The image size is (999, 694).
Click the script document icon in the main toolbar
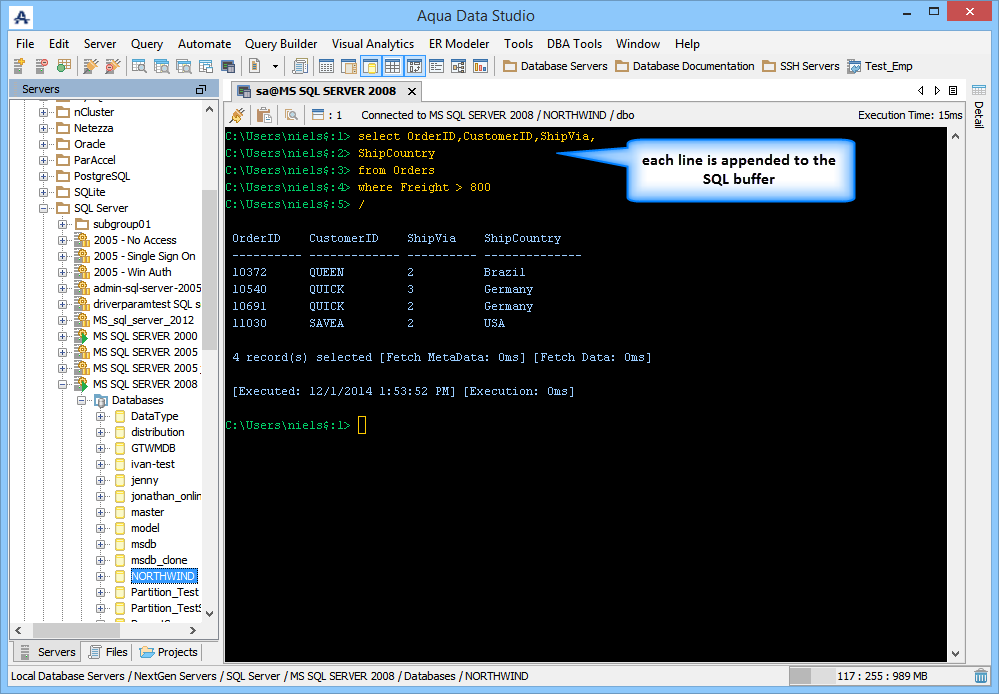[299, 67]
